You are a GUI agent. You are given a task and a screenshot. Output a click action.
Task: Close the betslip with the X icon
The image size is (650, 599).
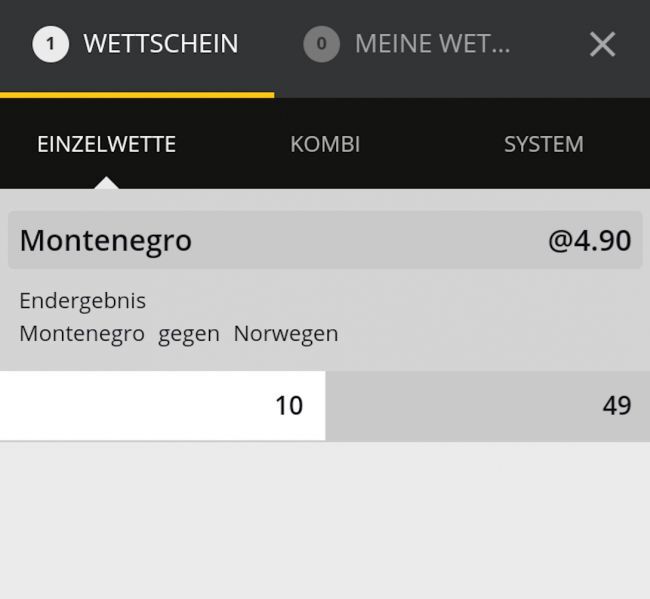[602, 44]
